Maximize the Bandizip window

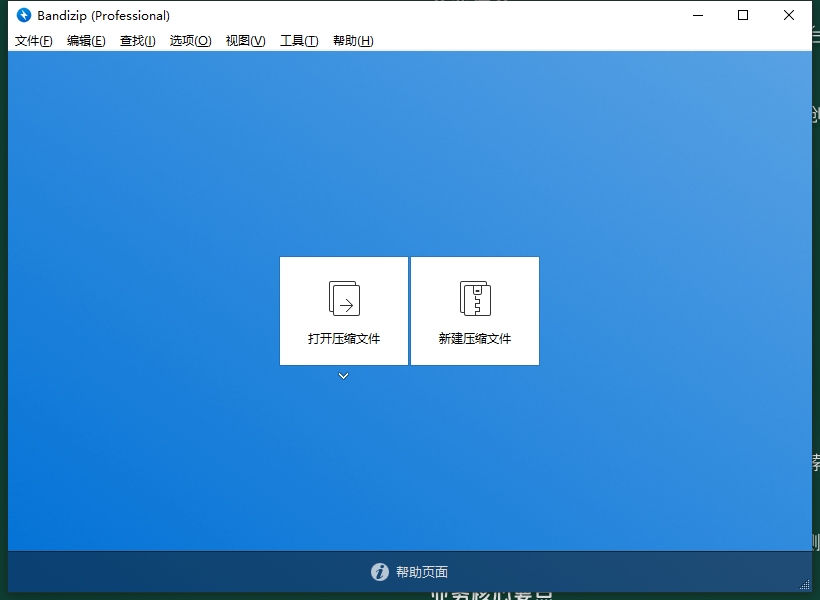[x=743, y=15]
